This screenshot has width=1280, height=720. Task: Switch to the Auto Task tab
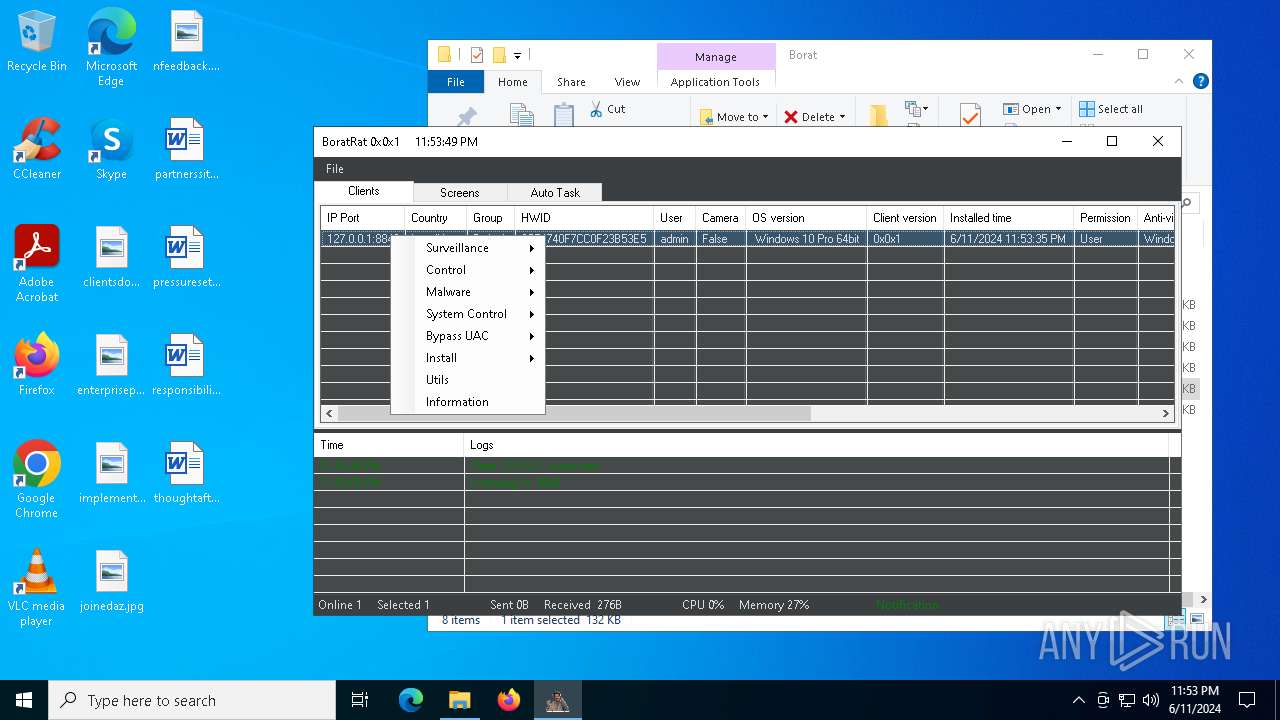(x=555, y=193)
